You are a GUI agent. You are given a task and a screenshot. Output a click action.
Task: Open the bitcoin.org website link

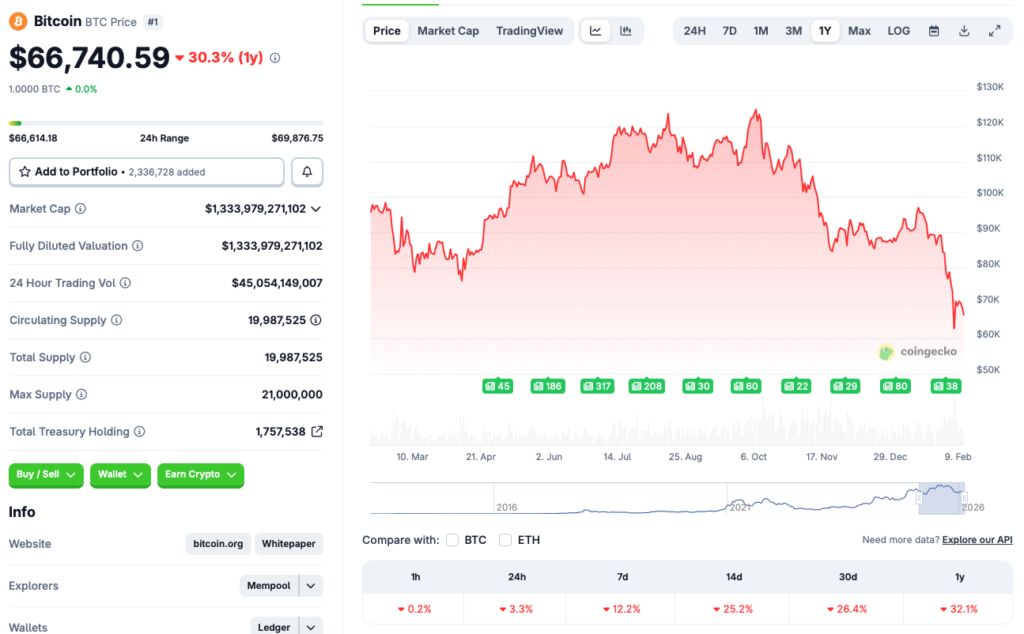(x=218, y=544)
